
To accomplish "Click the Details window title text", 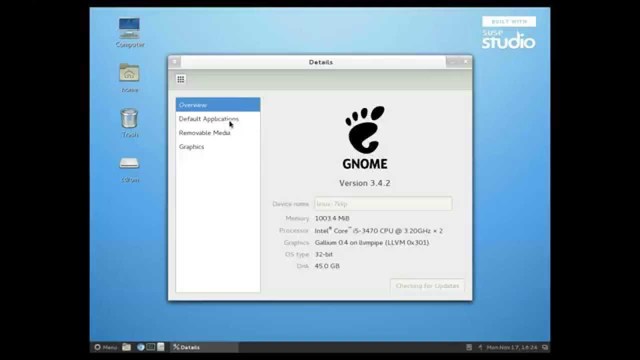I will tap(321, 62).
